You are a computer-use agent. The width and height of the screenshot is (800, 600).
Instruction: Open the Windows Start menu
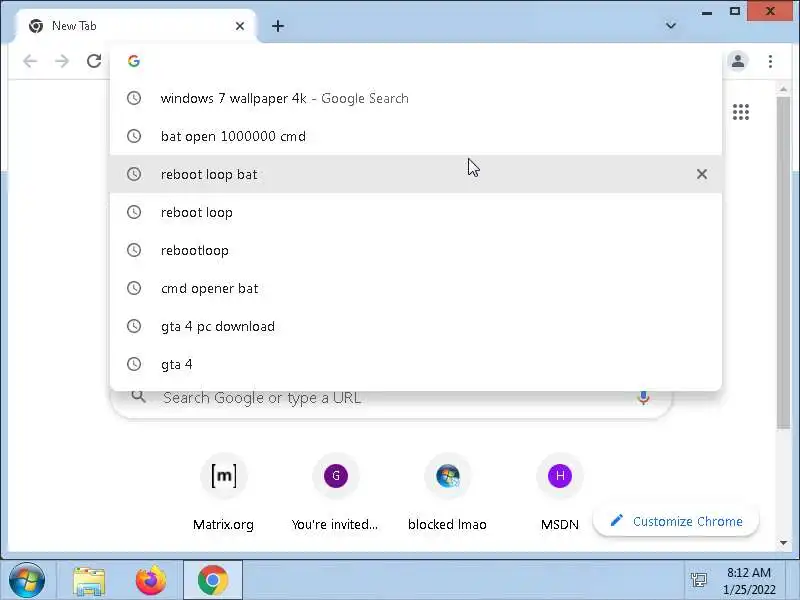(27, 580)
